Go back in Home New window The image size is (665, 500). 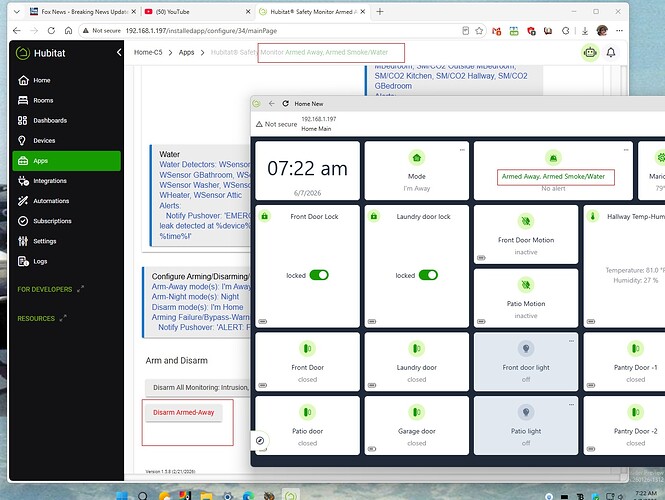(x=271, y=103)
